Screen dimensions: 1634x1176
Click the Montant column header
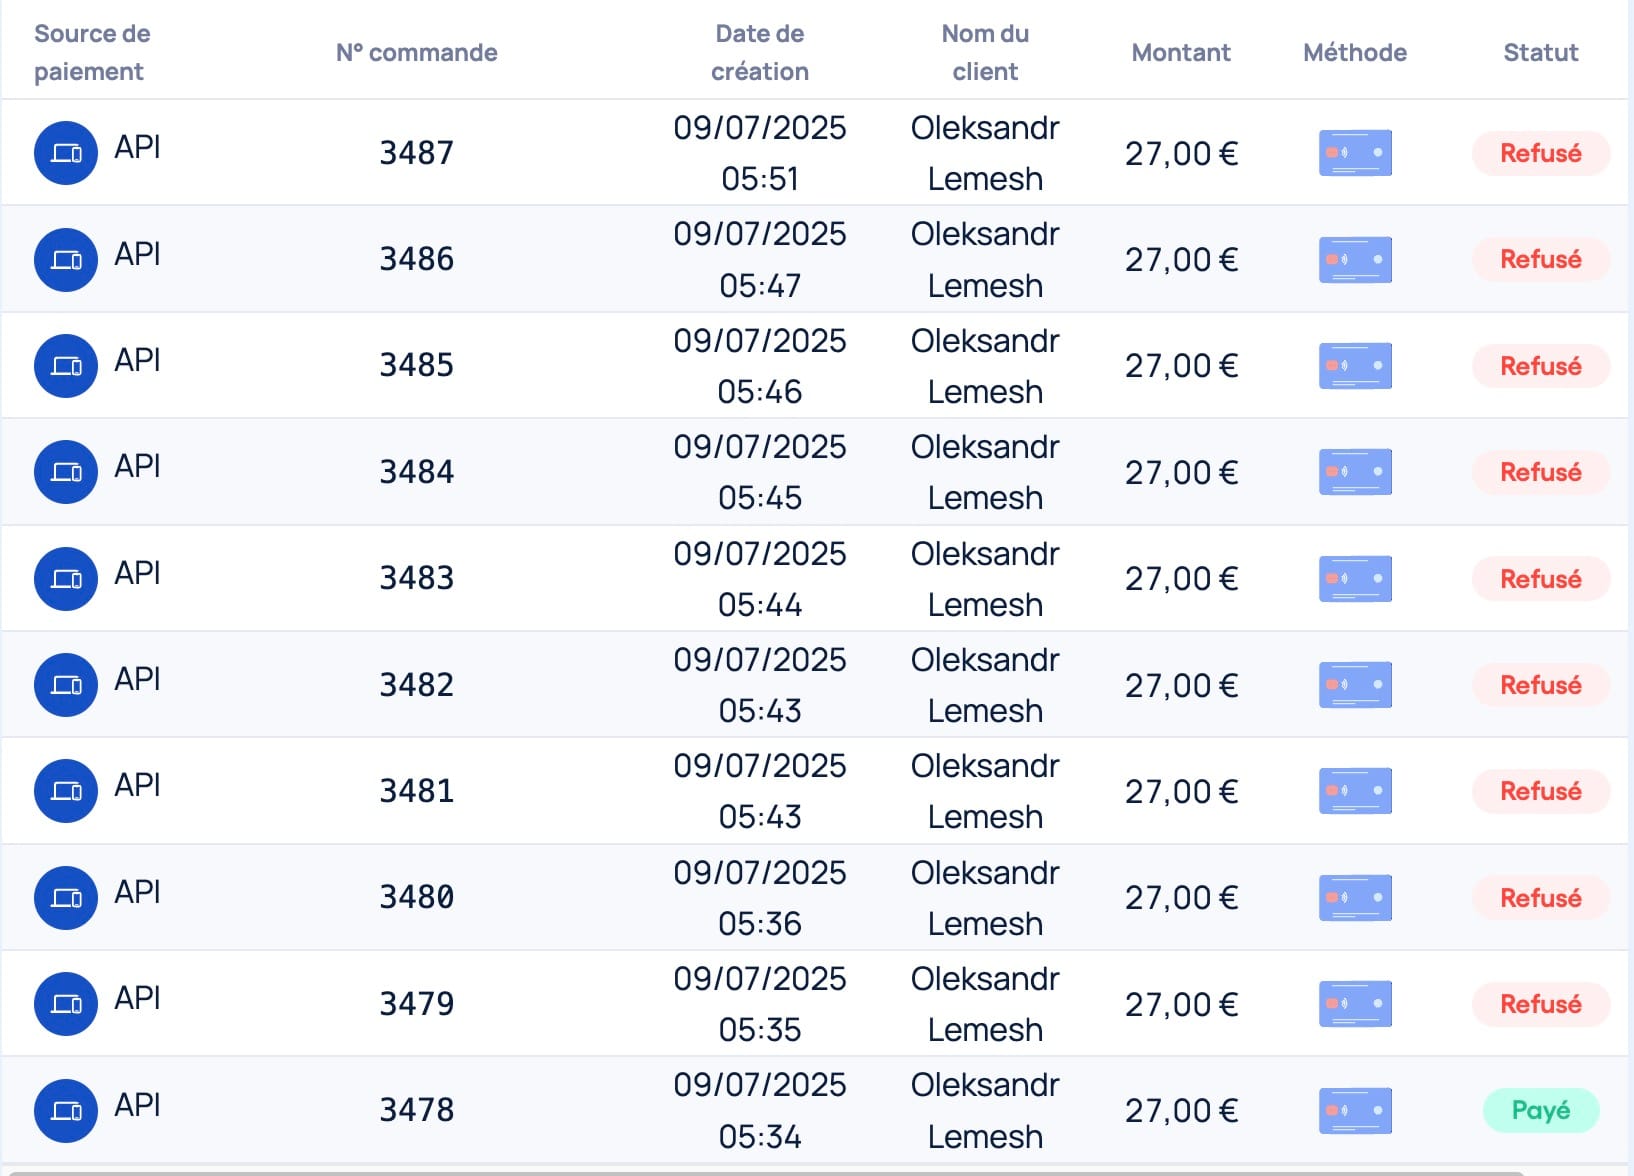[x=1181, y=52]
